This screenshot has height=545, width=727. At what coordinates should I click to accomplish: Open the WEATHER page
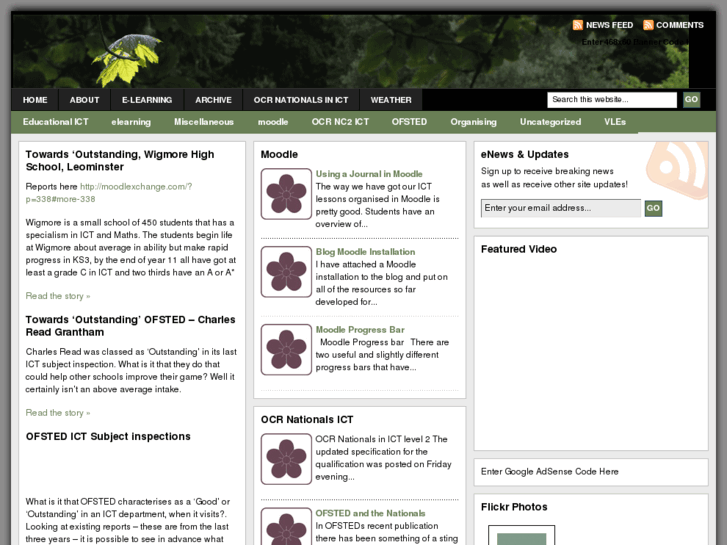pos(391,100)
